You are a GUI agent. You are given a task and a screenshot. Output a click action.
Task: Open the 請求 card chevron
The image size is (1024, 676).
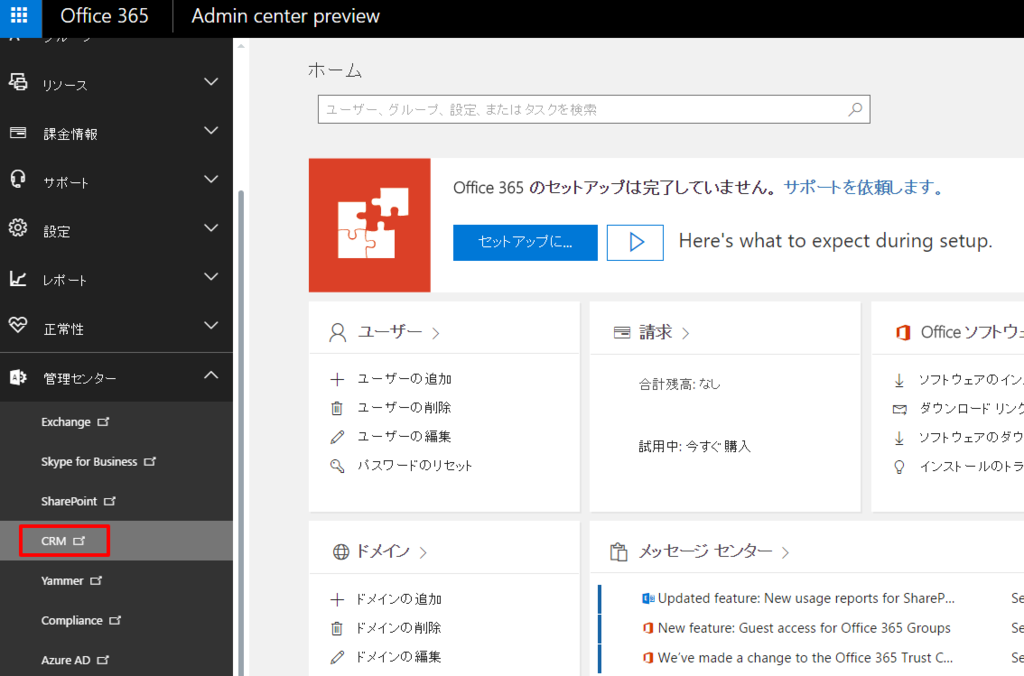[x=685, y=334]
